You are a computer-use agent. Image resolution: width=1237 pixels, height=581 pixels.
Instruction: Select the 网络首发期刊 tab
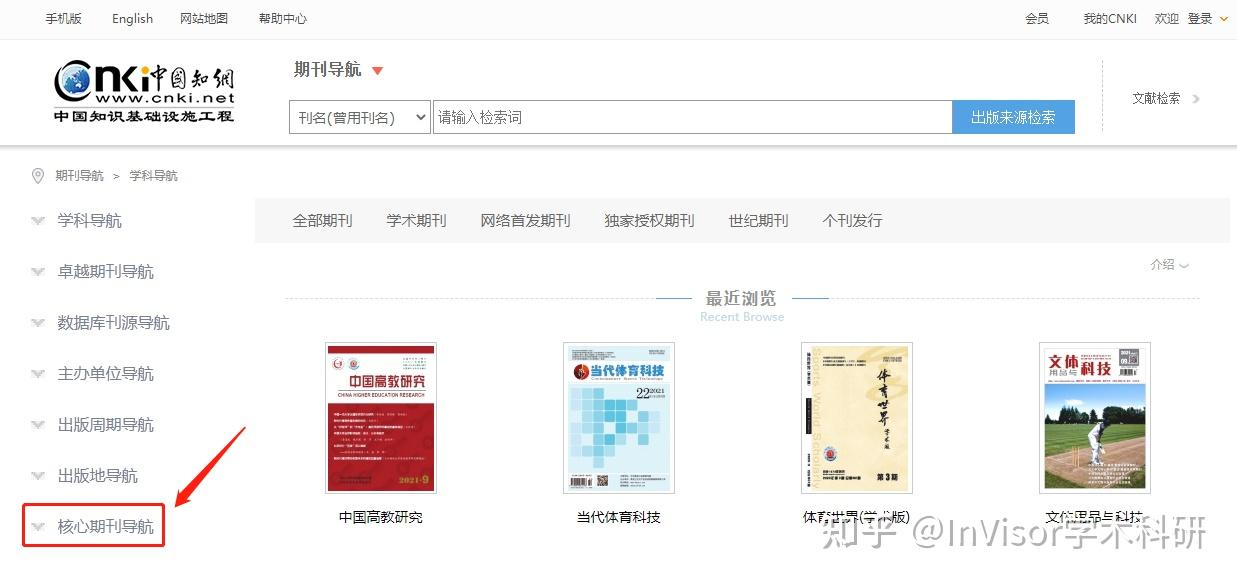coord(525,221)
